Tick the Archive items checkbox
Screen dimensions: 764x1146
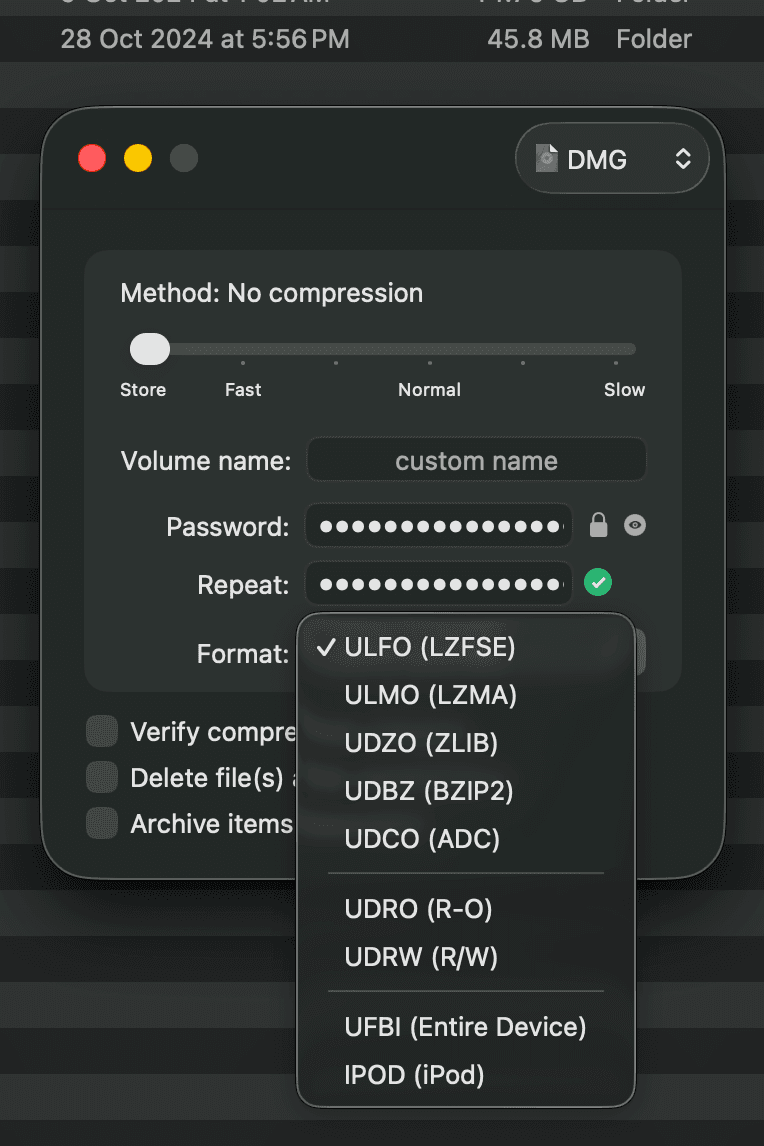point(102,824)
